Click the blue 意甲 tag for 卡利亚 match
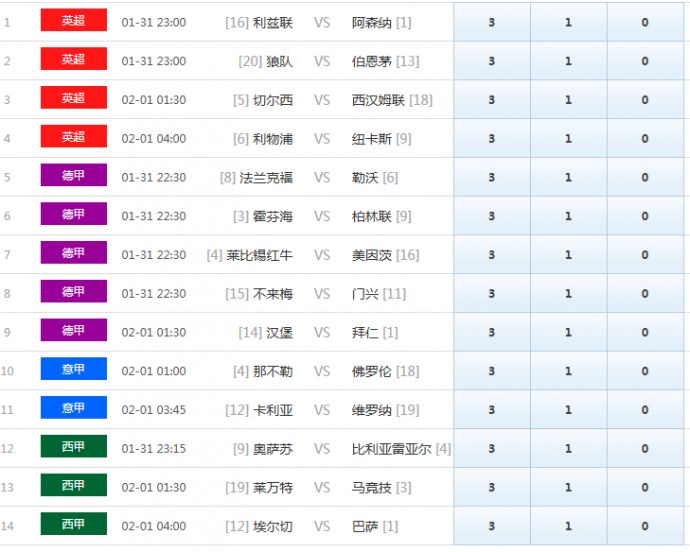The width and height of the screenshot is (690, 552). click(73, 408)
